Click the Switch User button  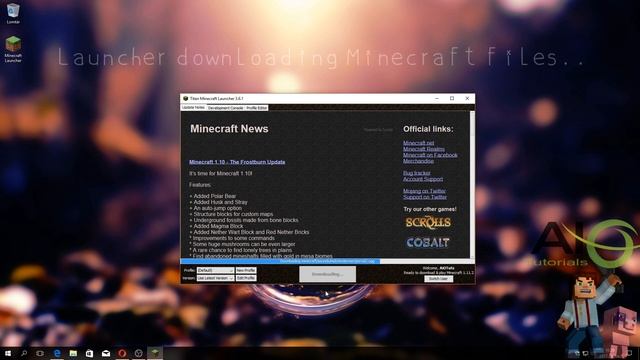pyautogui.click(x=438, y=279)
